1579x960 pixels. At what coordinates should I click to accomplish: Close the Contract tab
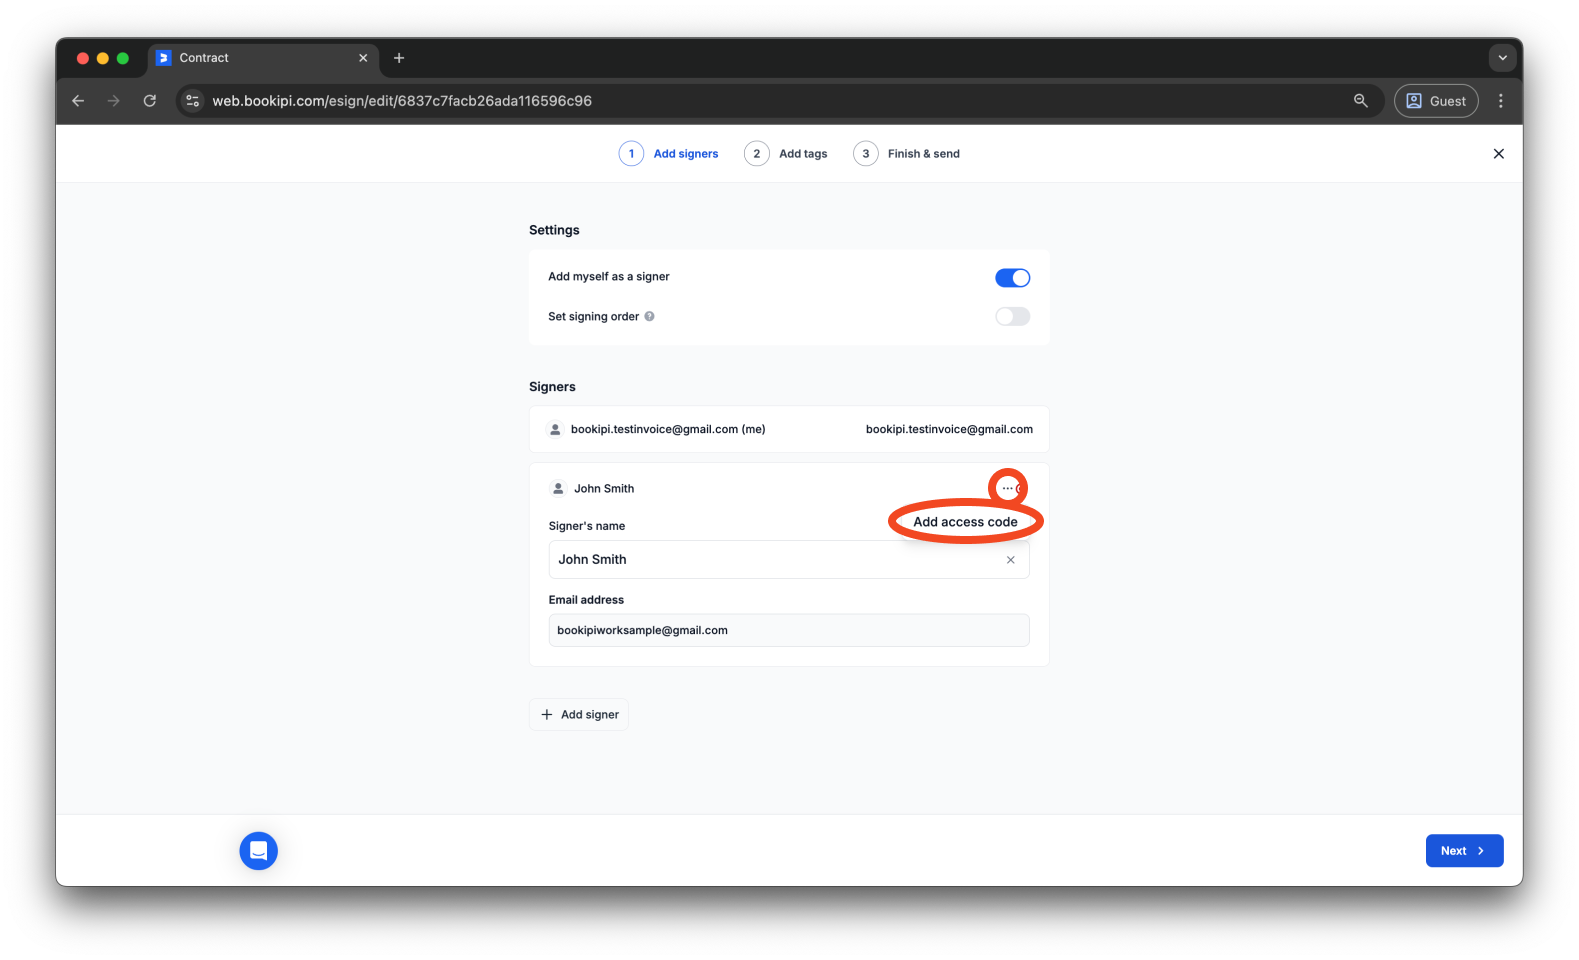point(363,58)
